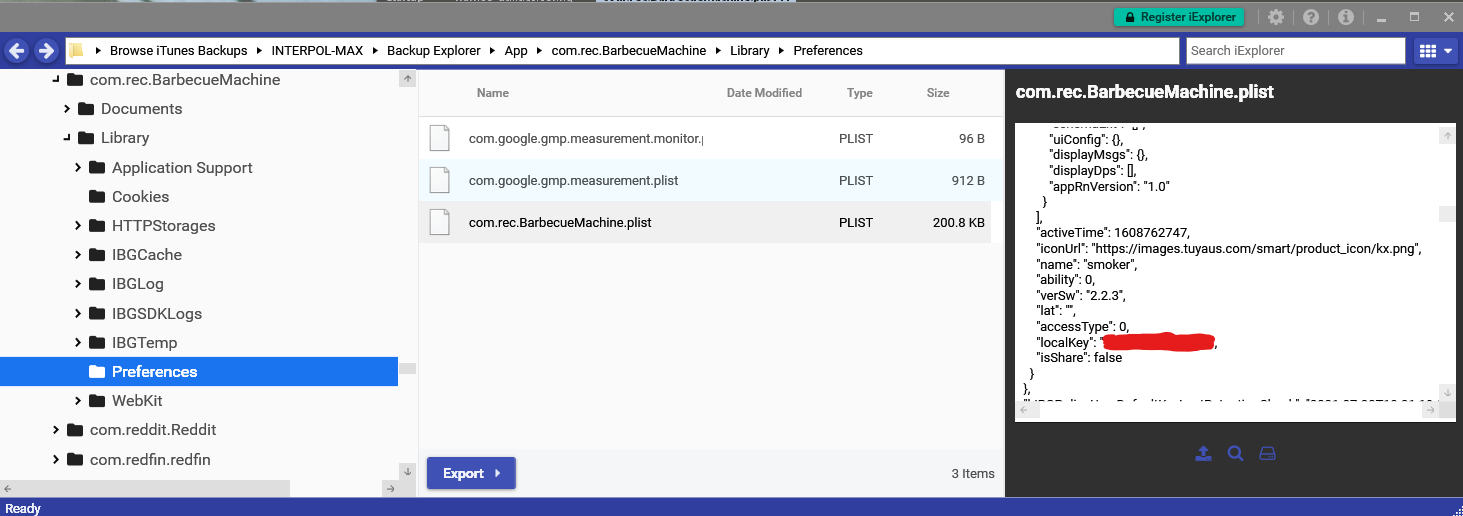This screenshot has height=516, width=1463.
Task: Collapse the com.rec.BarbecueMachine tree node
Action: [x=54, y=80]
